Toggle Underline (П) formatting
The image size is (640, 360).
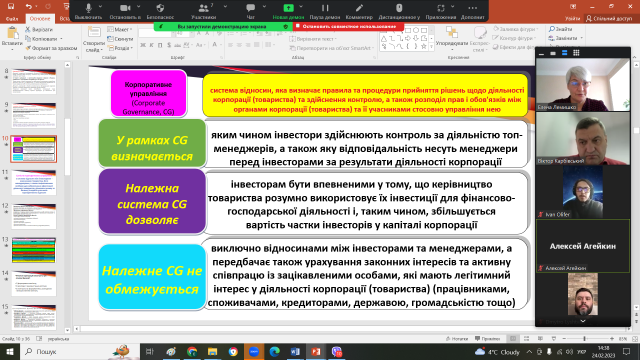click(160, 45)
